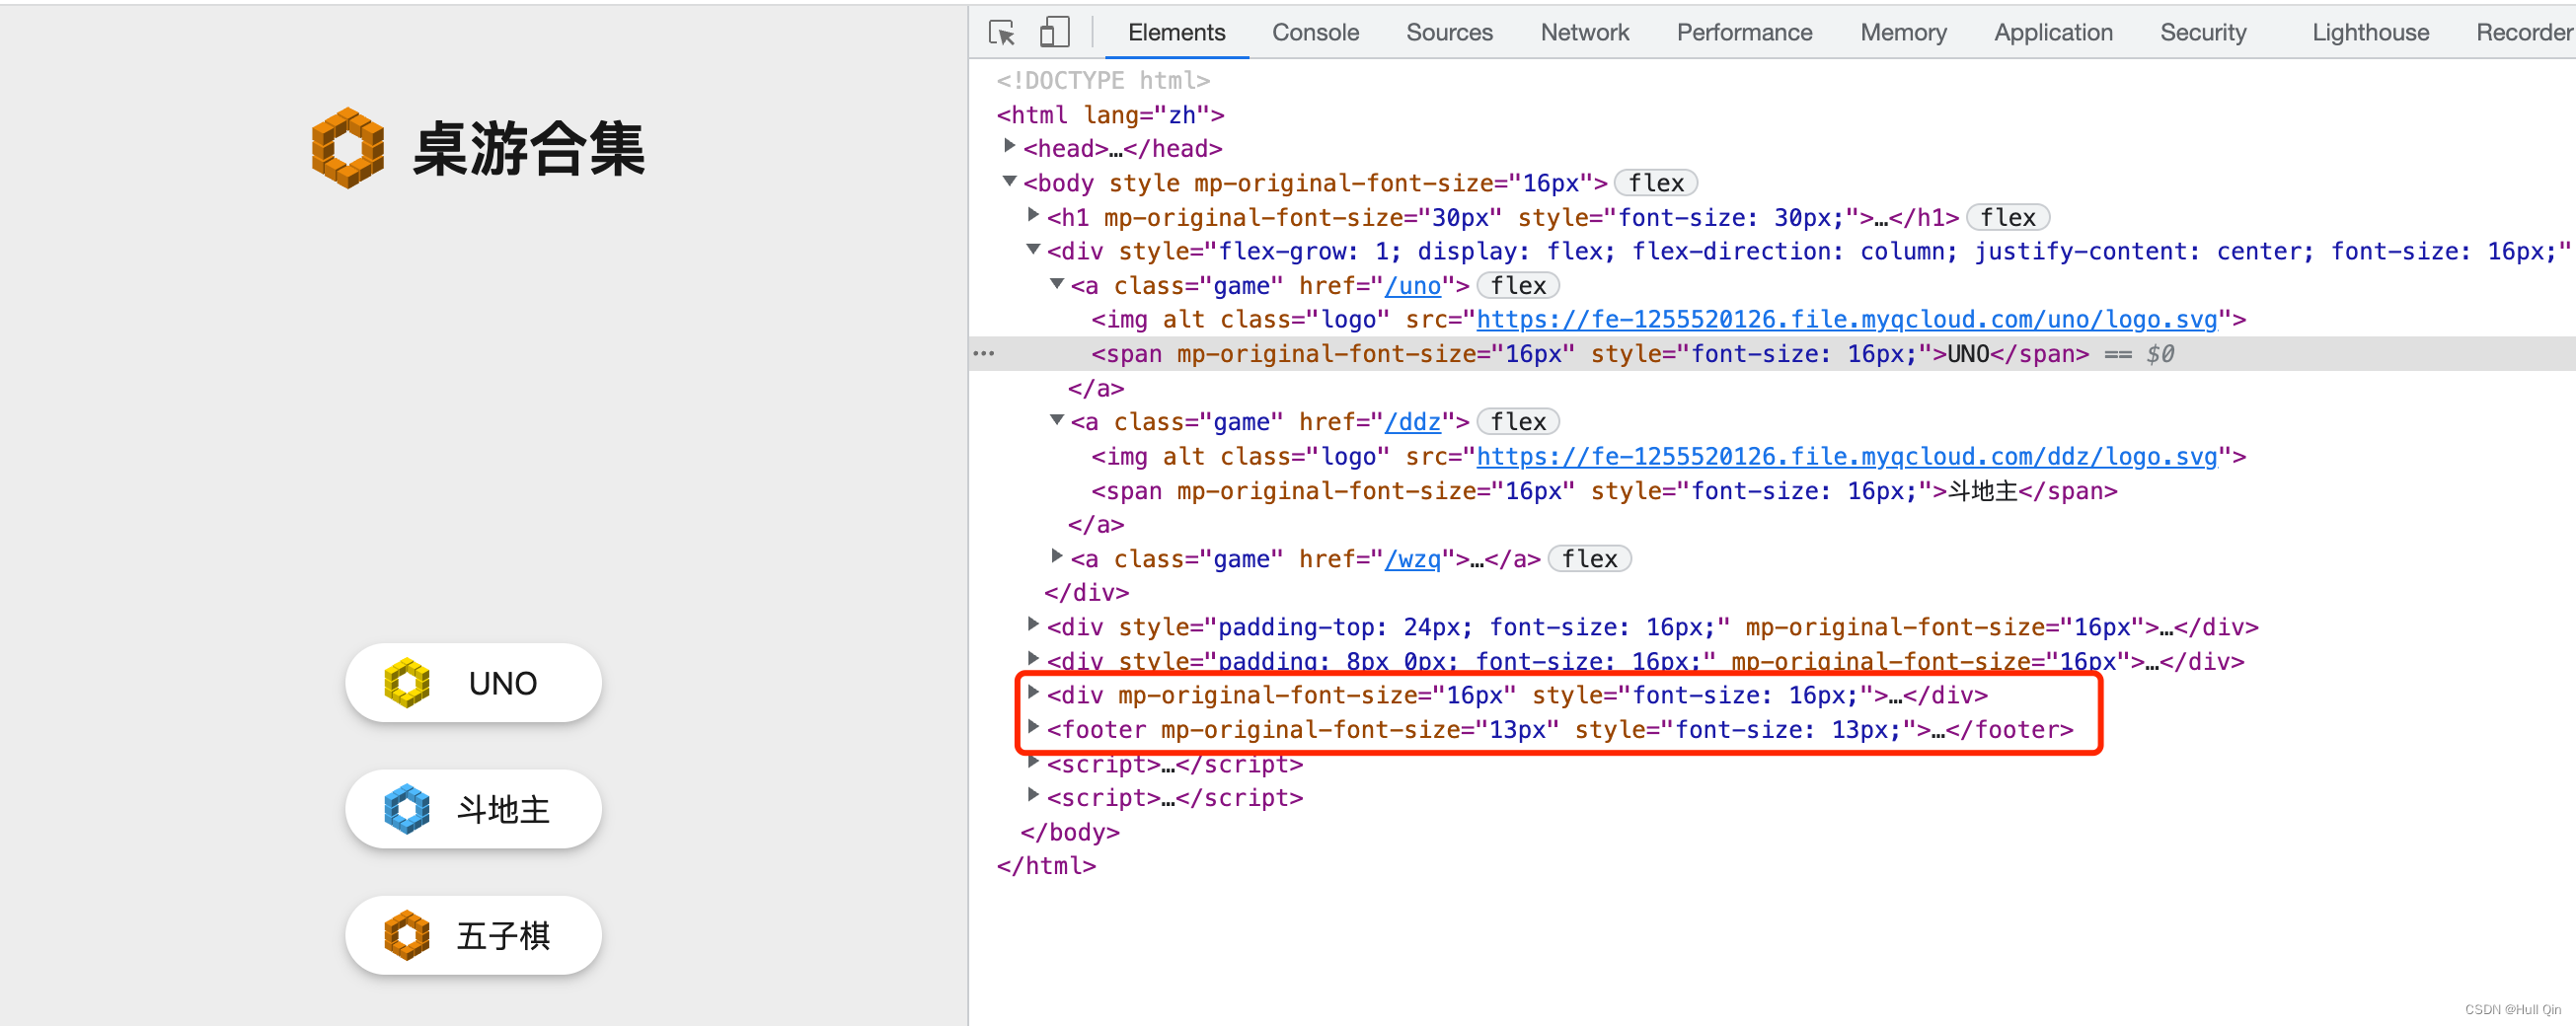Expand the h1 element node
Image resolution: width=2576 pixels, height=1026 pixels.
(1033, 216)
